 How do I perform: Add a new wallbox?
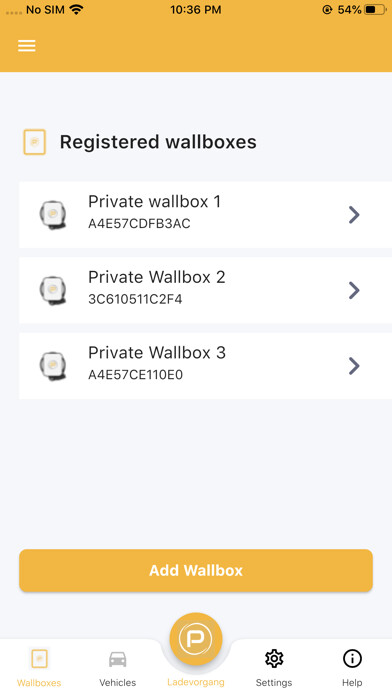196,570
